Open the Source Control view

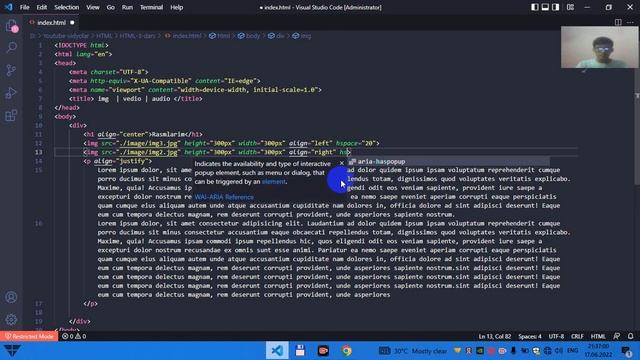(11, 70)
